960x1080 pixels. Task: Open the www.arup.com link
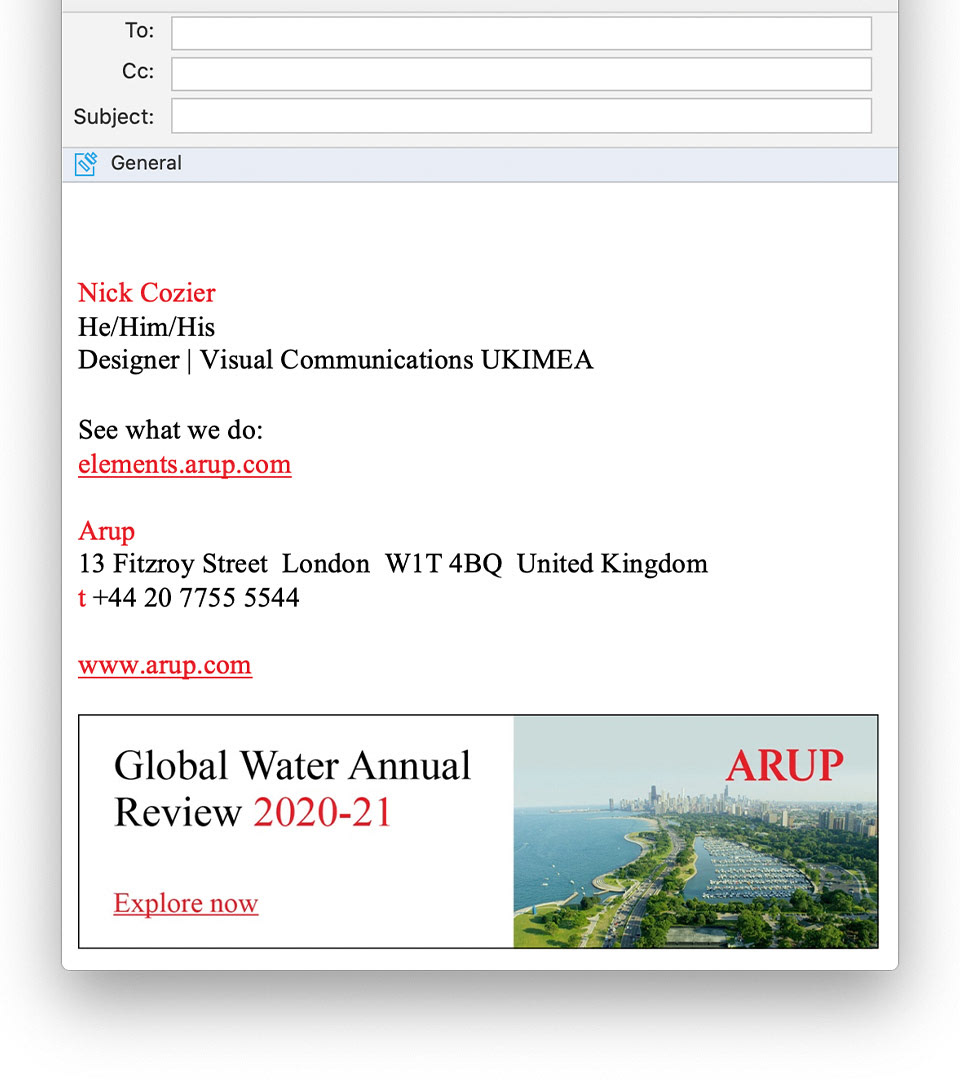(x=165, y=665)
